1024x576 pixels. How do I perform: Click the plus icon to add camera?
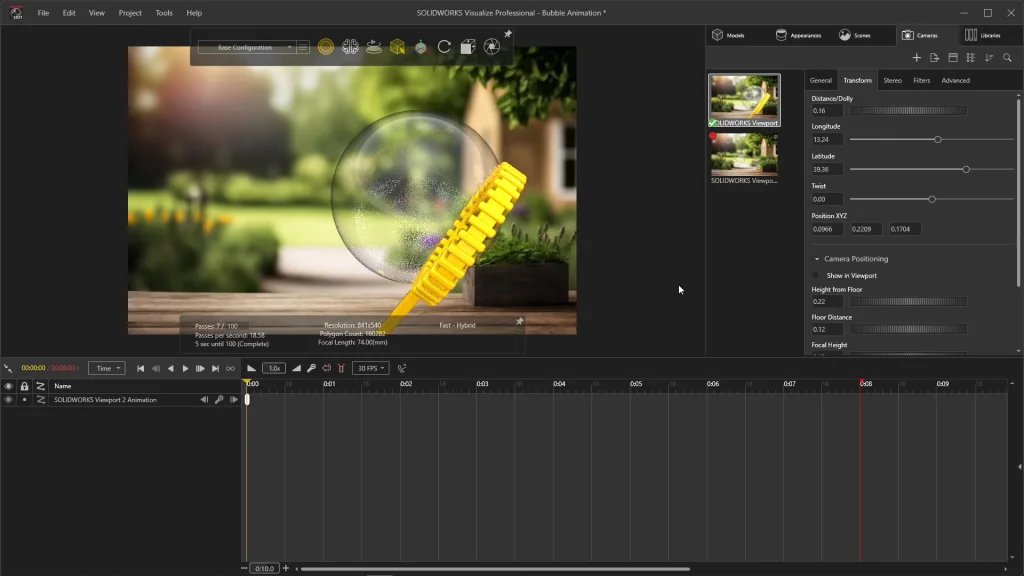pyautogui.click(x=916, y=58)
